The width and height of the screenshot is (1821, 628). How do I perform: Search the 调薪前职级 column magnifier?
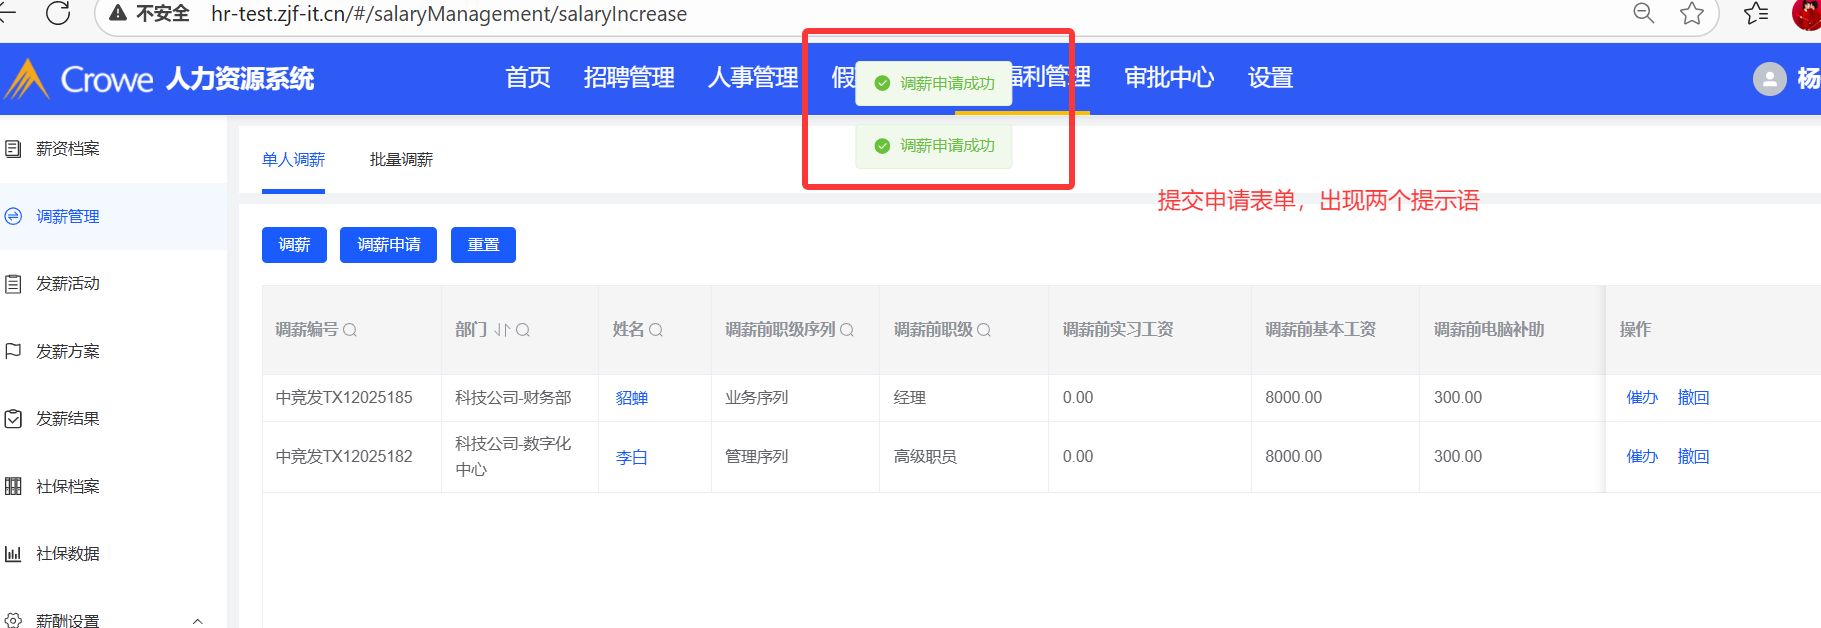click(x=984, y=330)
